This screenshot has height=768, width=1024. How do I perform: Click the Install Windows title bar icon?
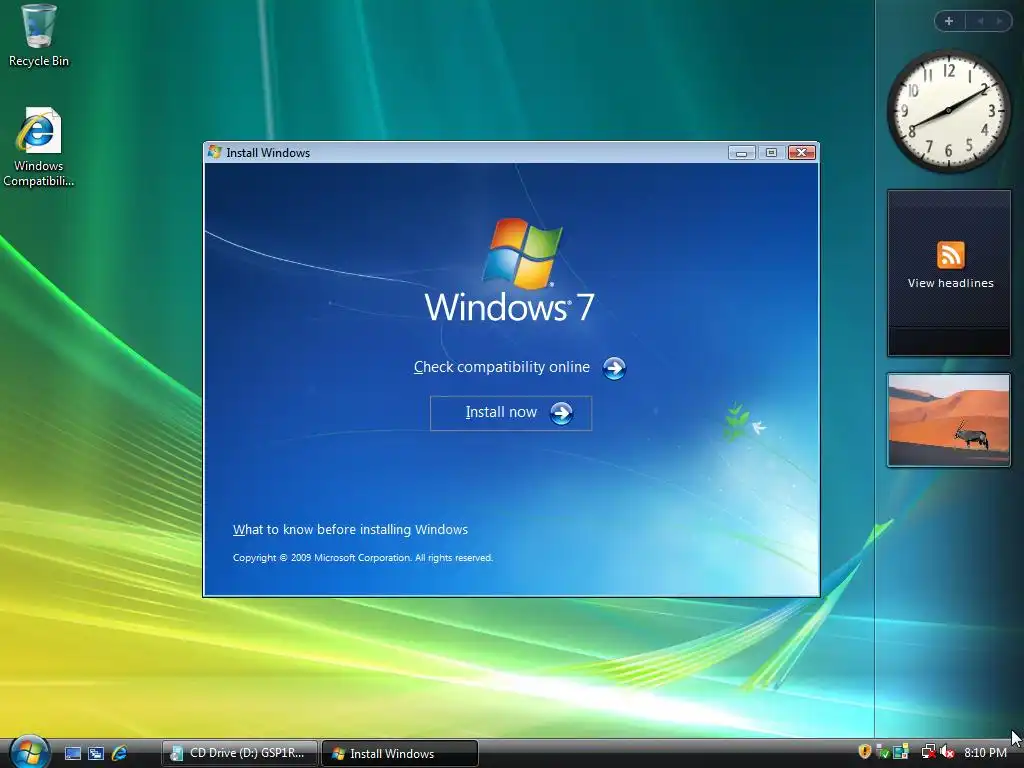pos(214,152)
